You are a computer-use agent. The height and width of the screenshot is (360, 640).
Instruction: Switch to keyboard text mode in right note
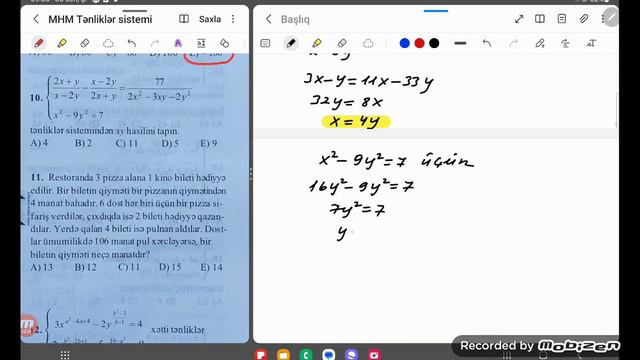265,43
